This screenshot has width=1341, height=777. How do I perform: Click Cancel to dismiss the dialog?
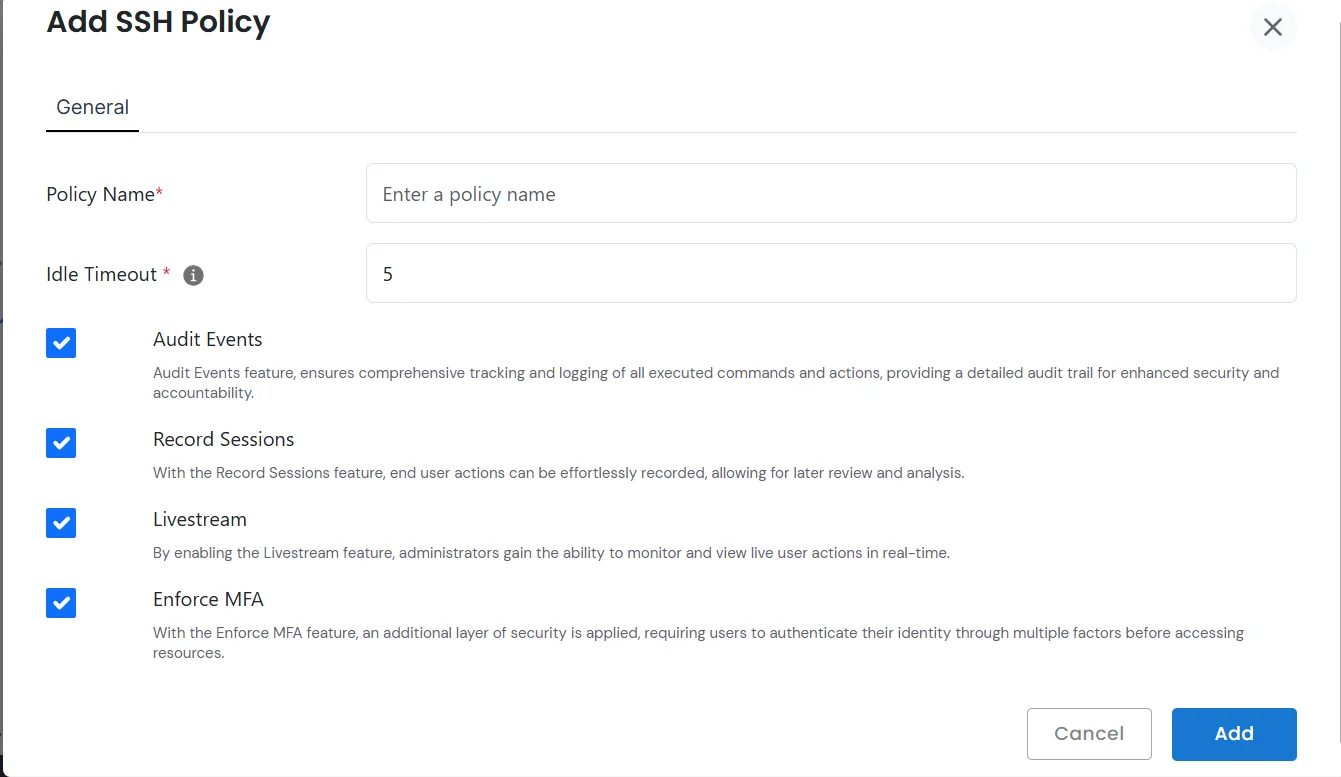1089,733
